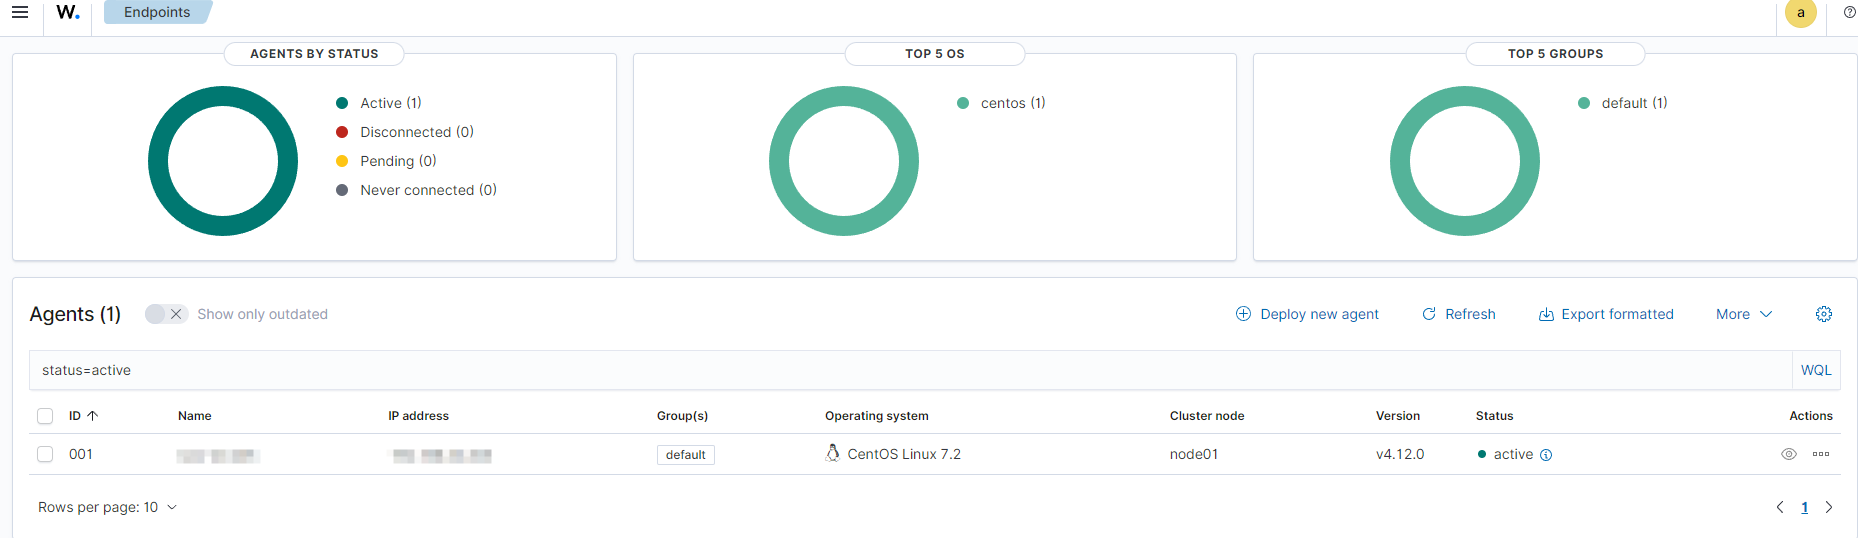Viewport: 1858px width, 538px height.
Task: Open the Endpoints breadcrumb tab
Action: (157, 12)
